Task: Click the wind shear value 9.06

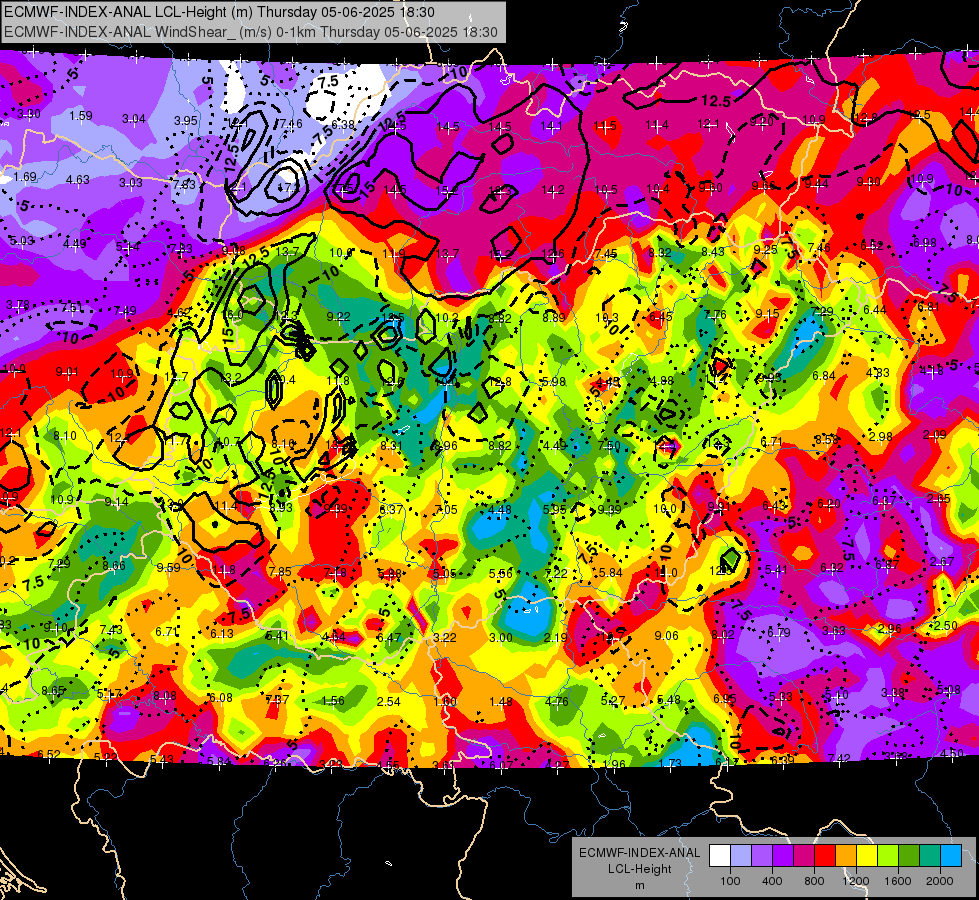Action: point(666,635)
